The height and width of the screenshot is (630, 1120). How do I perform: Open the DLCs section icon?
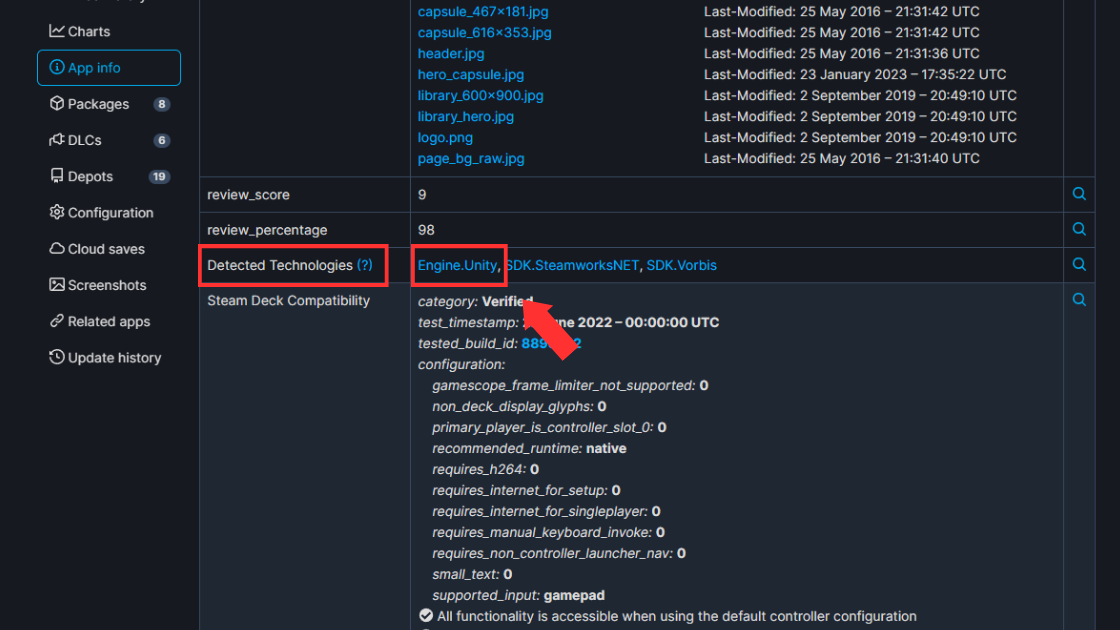[58, 140]
